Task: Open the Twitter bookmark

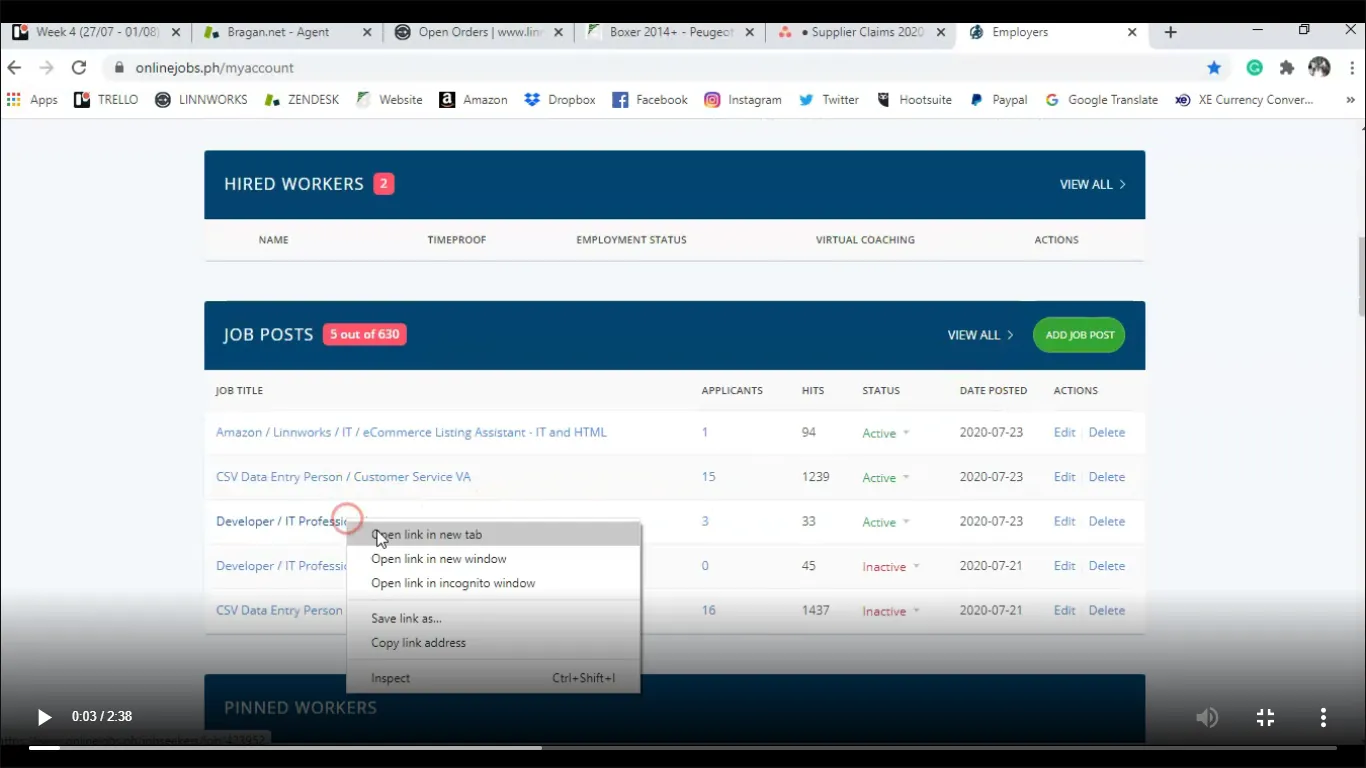Action: point(829,100)
